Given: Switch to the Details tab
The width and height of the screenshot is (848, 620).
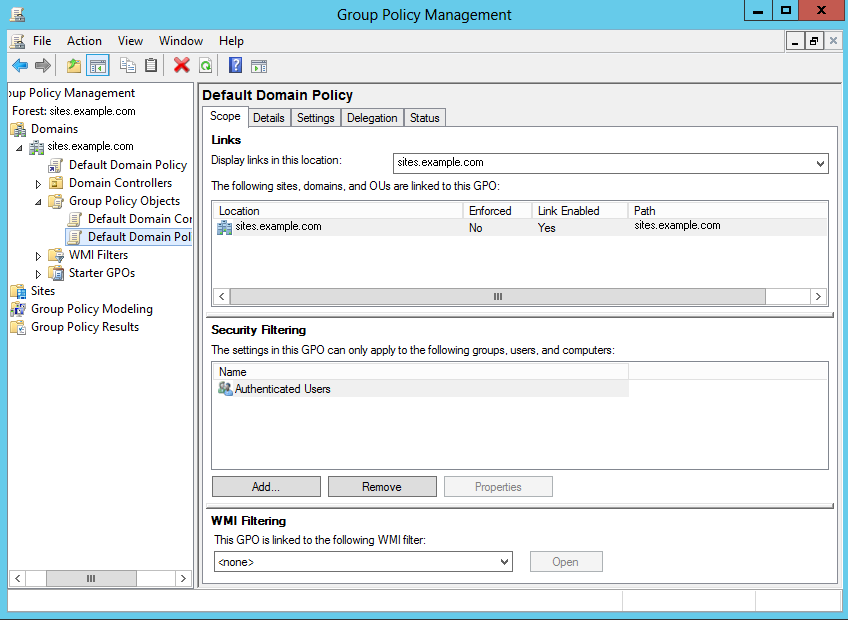Looking at the screenshot, I should [269, 118].
